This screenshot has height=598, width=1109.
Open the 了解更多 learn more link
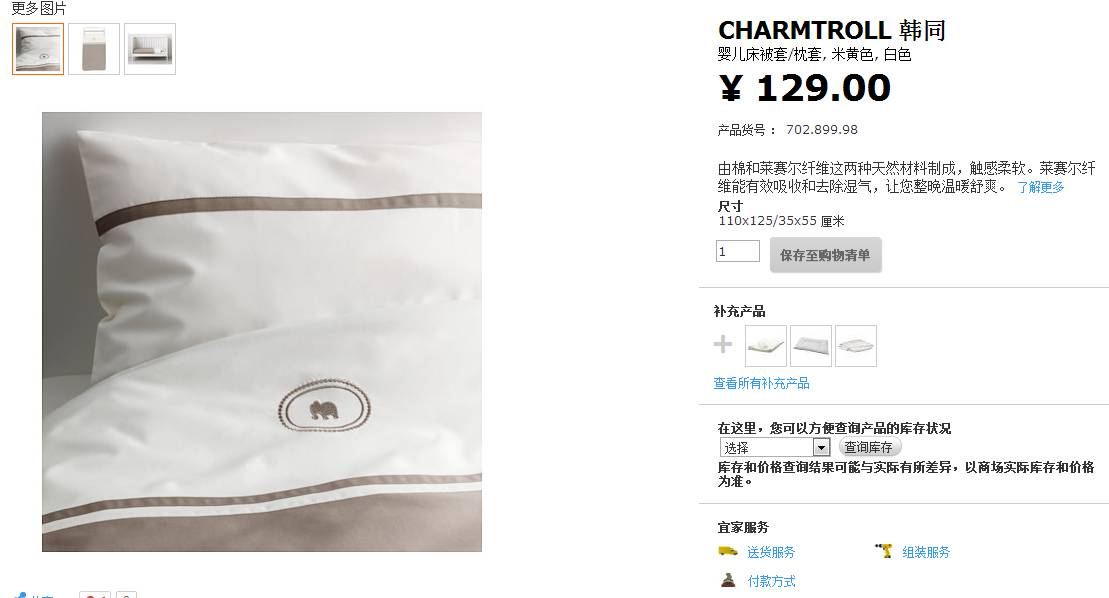(x=1040, y=187)
